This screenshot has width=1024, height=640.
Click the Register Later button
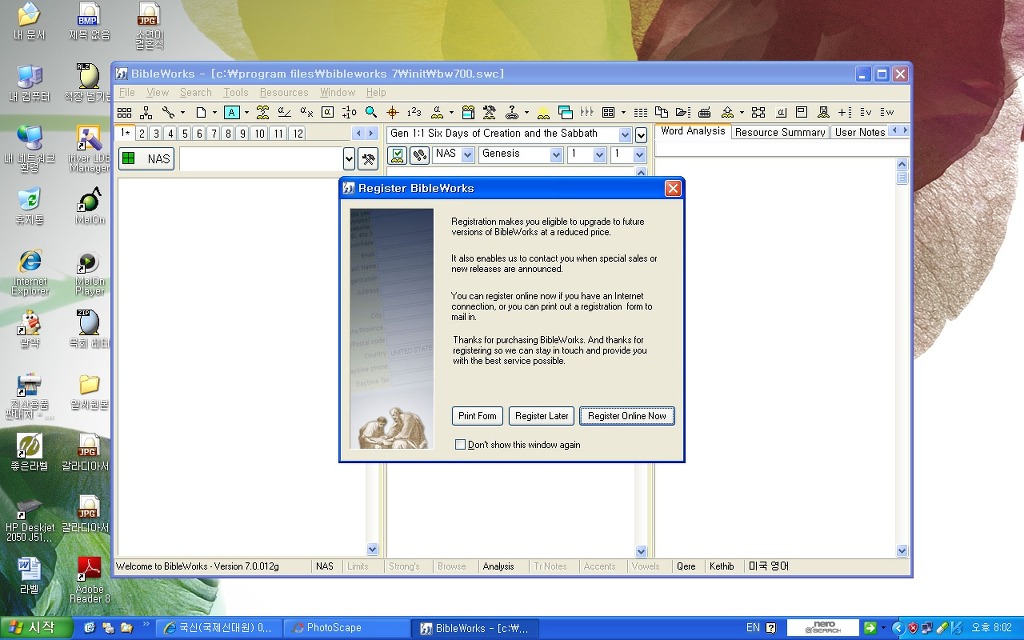541,416
